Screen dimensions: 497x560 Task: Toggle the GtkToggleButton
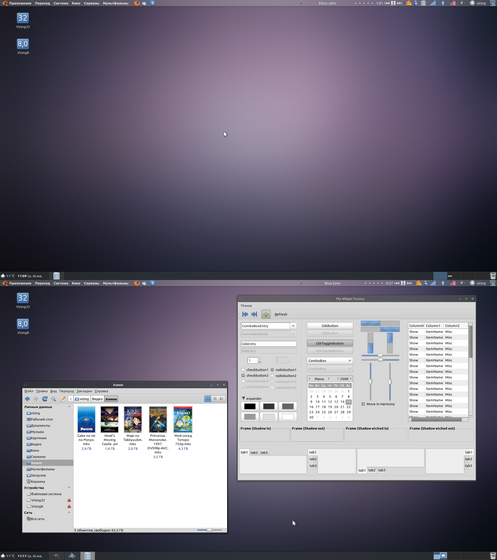(x=330, y=343)
